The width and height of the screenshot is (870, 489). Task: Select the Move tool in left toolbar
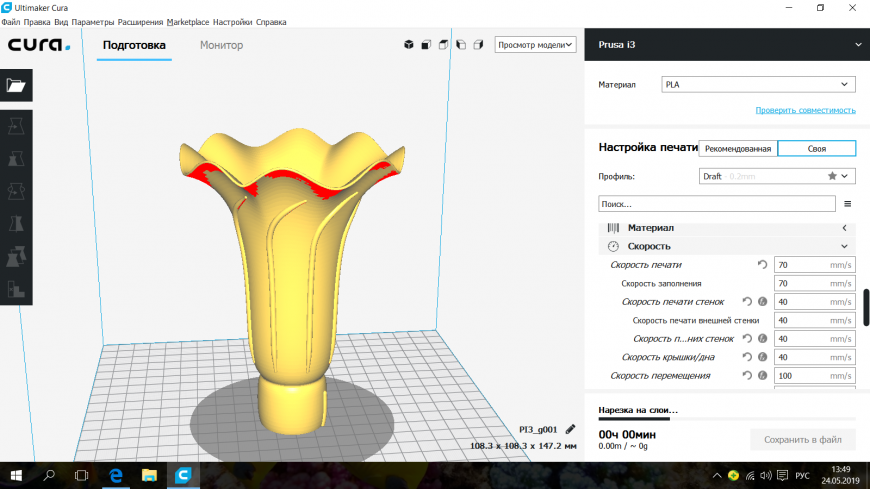[16, 126]
